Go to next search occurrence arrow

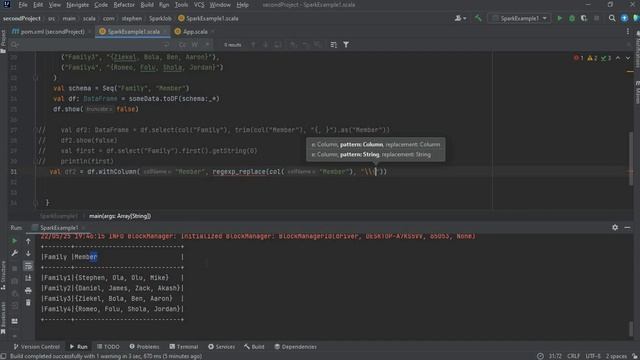pyautogui.click(x=265, y=45)
